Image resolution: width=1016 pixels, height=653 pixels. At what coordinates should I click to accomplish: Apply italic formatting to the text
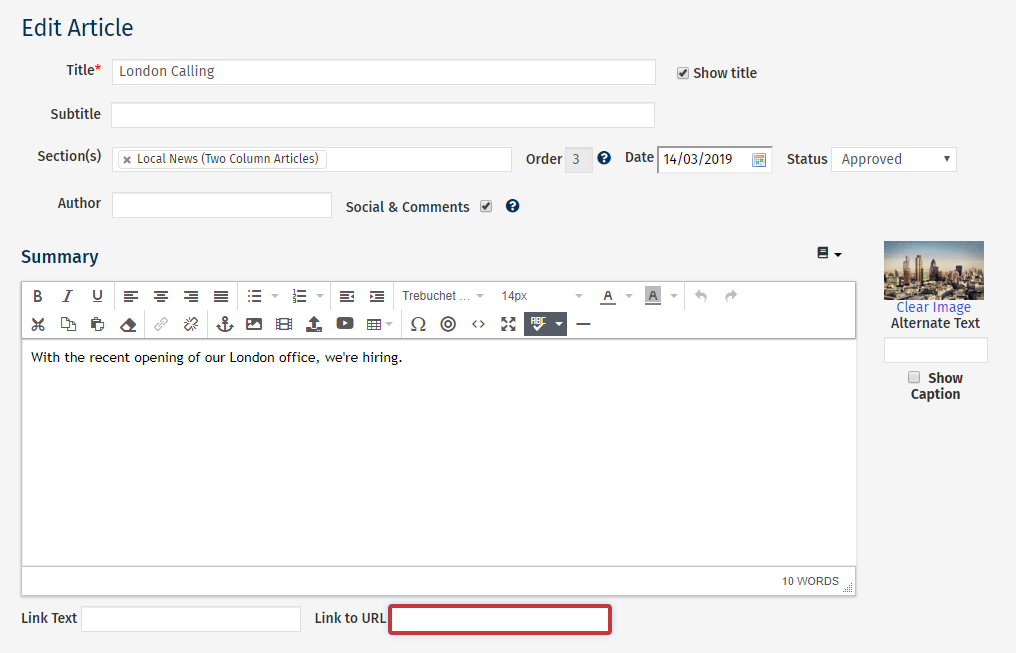click(x=67, y=296)
